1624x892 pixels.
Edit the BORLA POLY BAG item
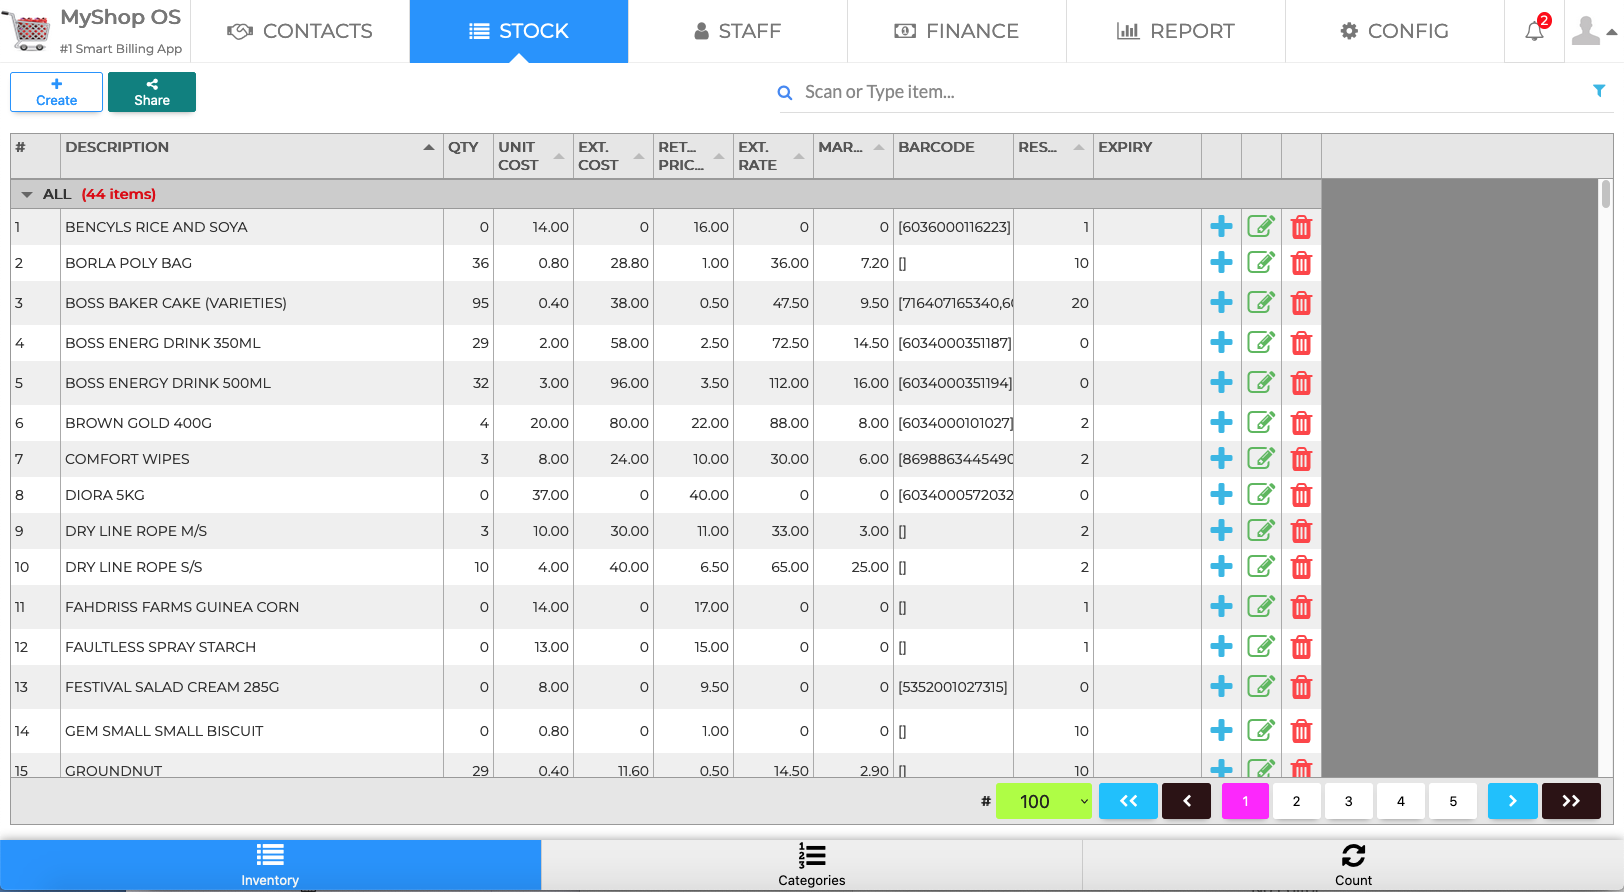pyautogui.click(x=1261, y=263)
